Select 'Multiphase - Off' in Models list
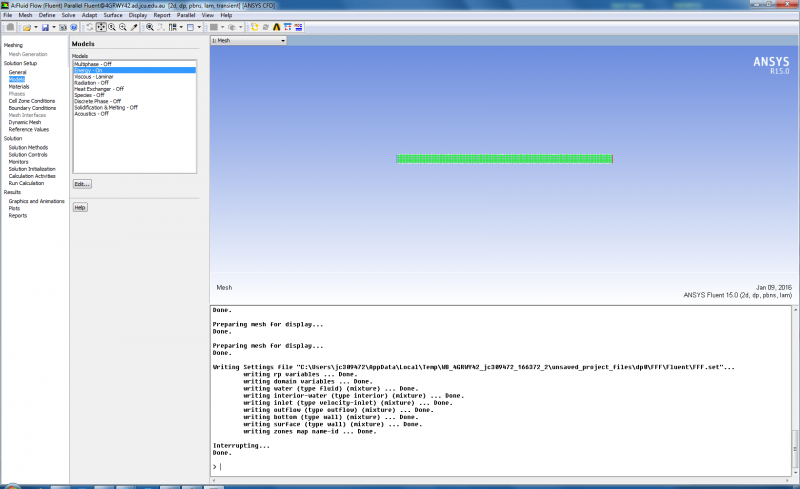The height and width of the screenshot is (489, 800). (x=135, y=64)
